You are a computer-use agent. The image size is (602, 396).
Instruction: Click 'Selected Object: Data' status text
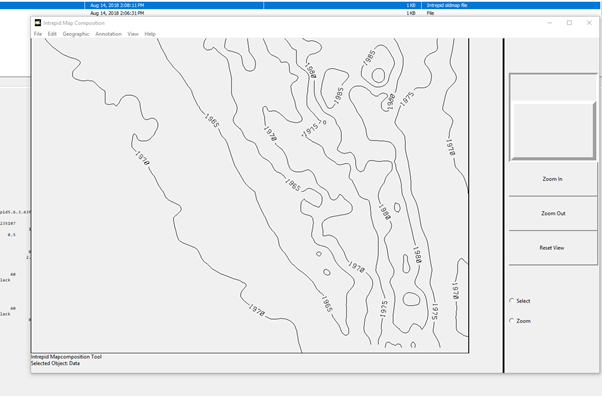coord(55,363)
